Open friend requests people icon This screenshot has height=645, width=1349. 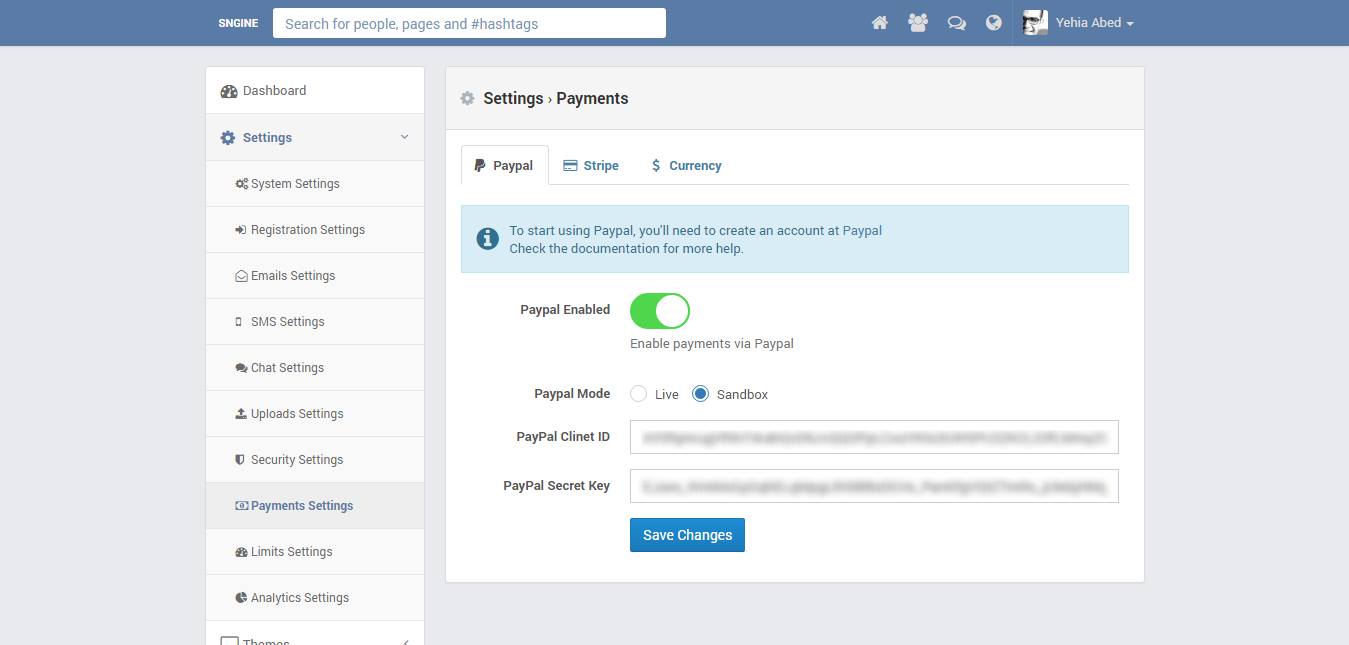918,23
